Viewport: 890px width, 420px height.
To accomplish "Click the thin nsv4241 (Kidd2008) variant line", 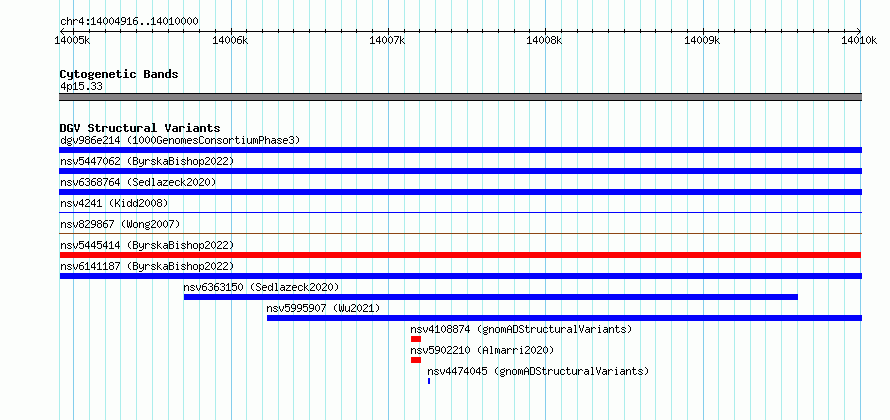I will 460,212.
